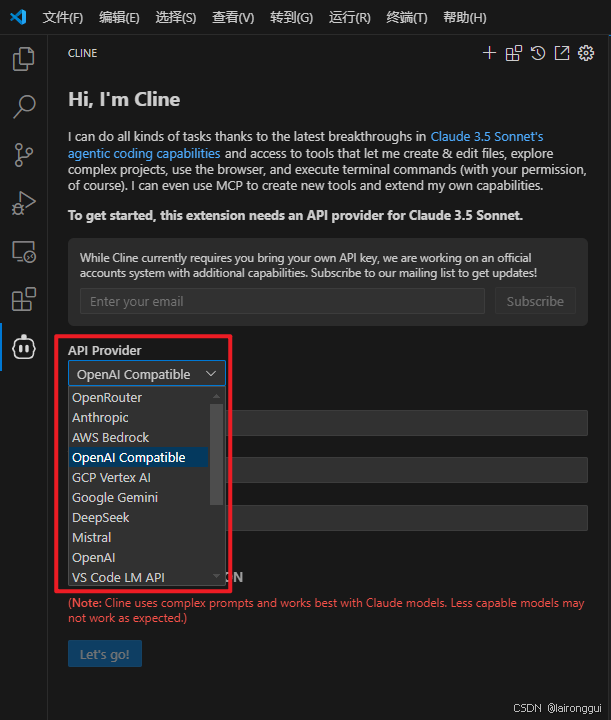This screenshot has height=720, width=611.
Task: Click the VS Code logo icon
Action: pyautogui.click(x=18, y=17)
